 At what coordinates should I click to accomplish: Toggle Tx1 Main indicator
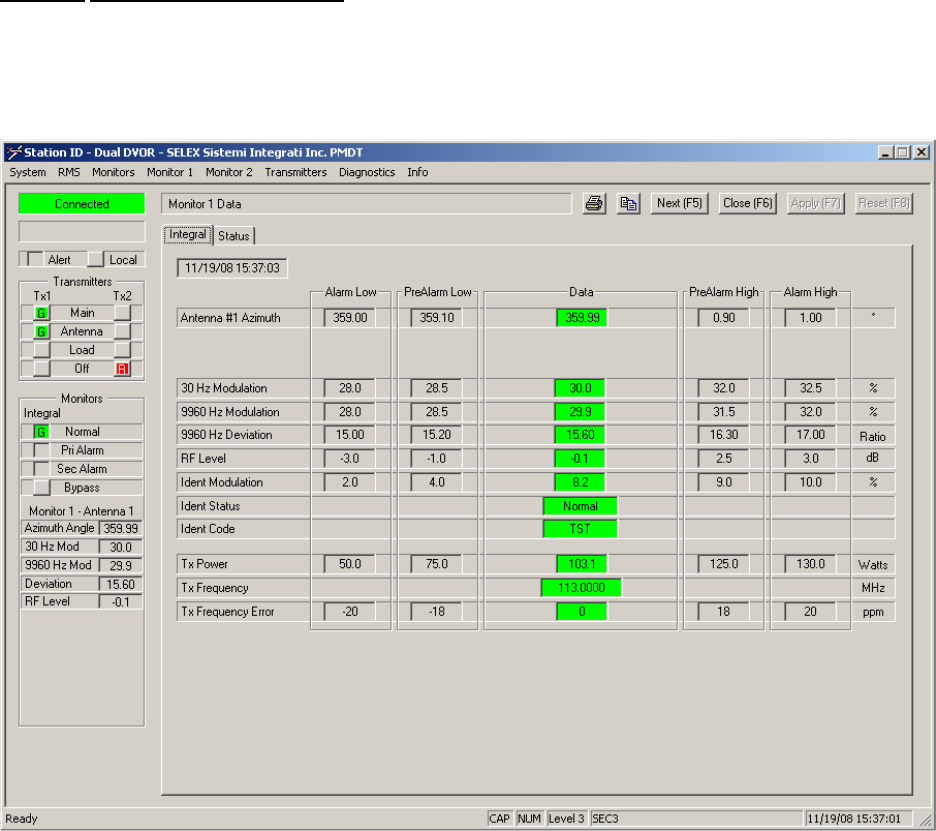41,313
